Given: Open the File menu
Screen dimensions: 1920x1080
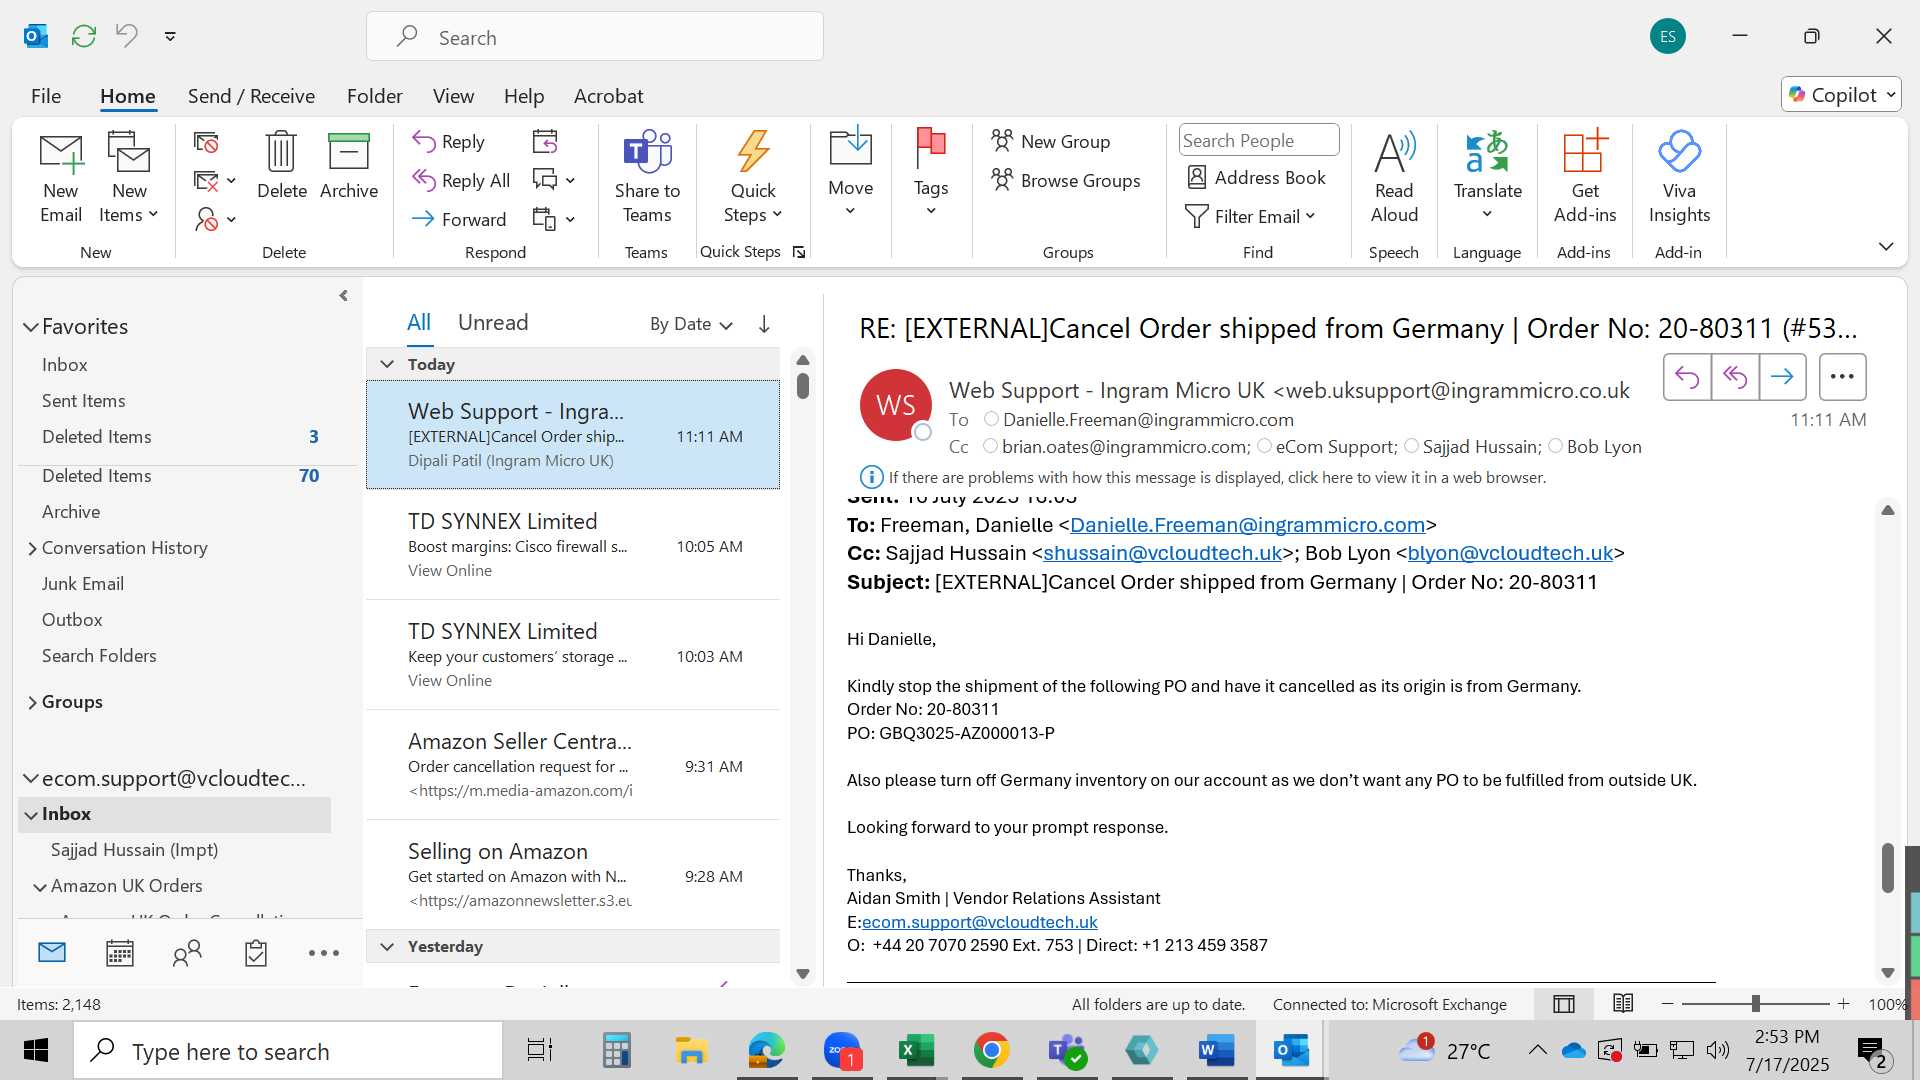Looking at the screenshot, I should pyautogui.click(x=46, y=96).
